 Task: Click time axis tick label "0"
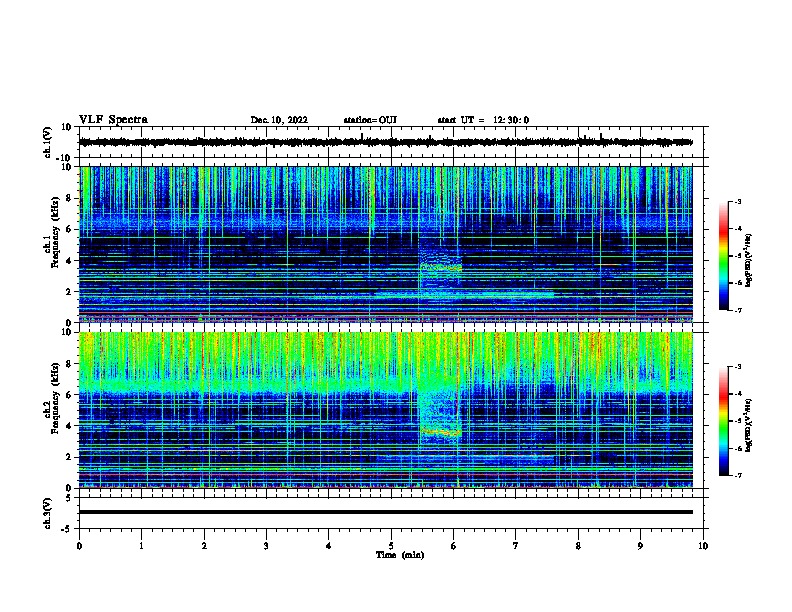79,546
